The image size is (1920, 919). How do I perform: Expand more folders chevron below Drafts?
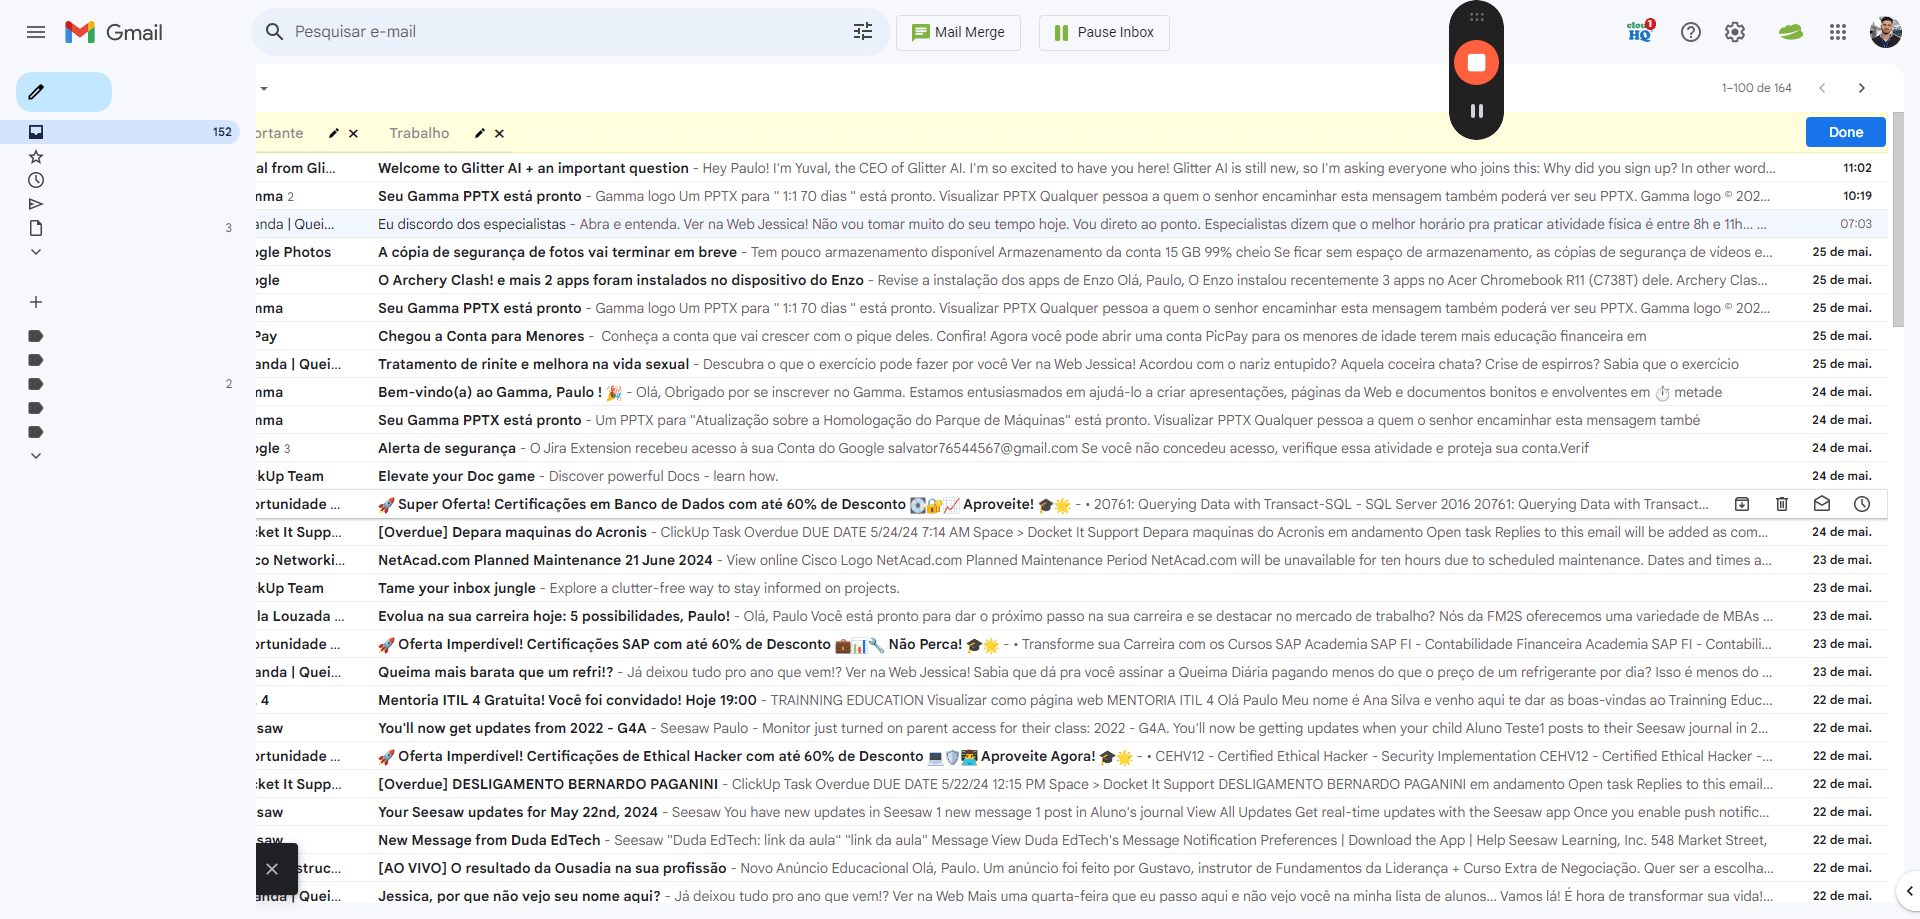[x=36, y=252]
